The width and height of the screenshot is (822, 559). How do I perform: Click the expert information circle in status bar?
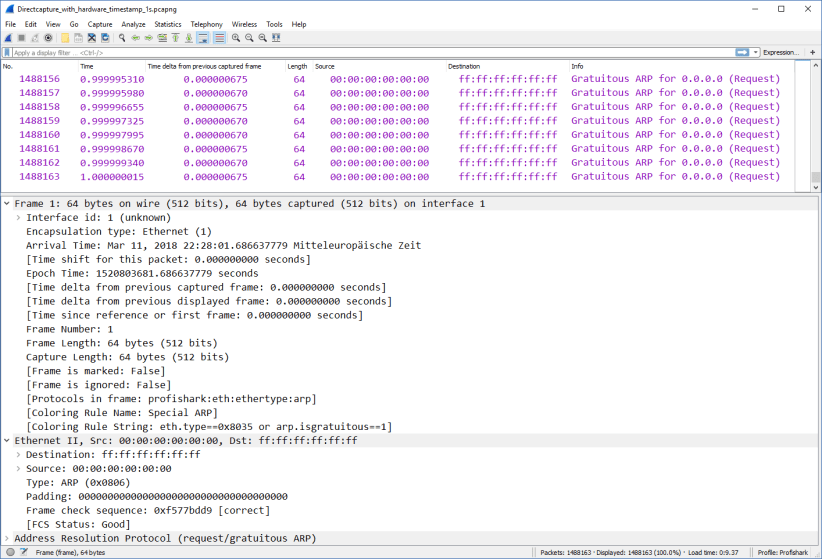[10, 552]
